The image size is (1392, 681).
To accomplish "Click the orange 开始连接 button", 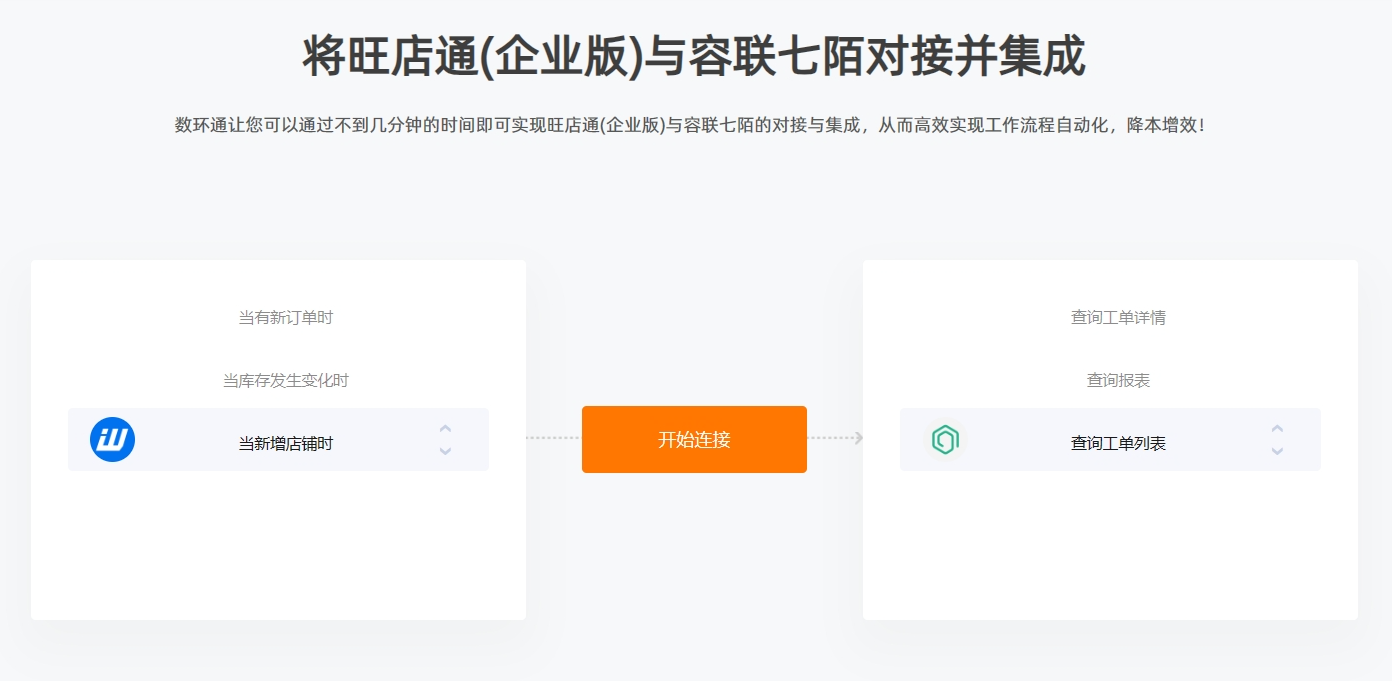I will coord(694,439).
